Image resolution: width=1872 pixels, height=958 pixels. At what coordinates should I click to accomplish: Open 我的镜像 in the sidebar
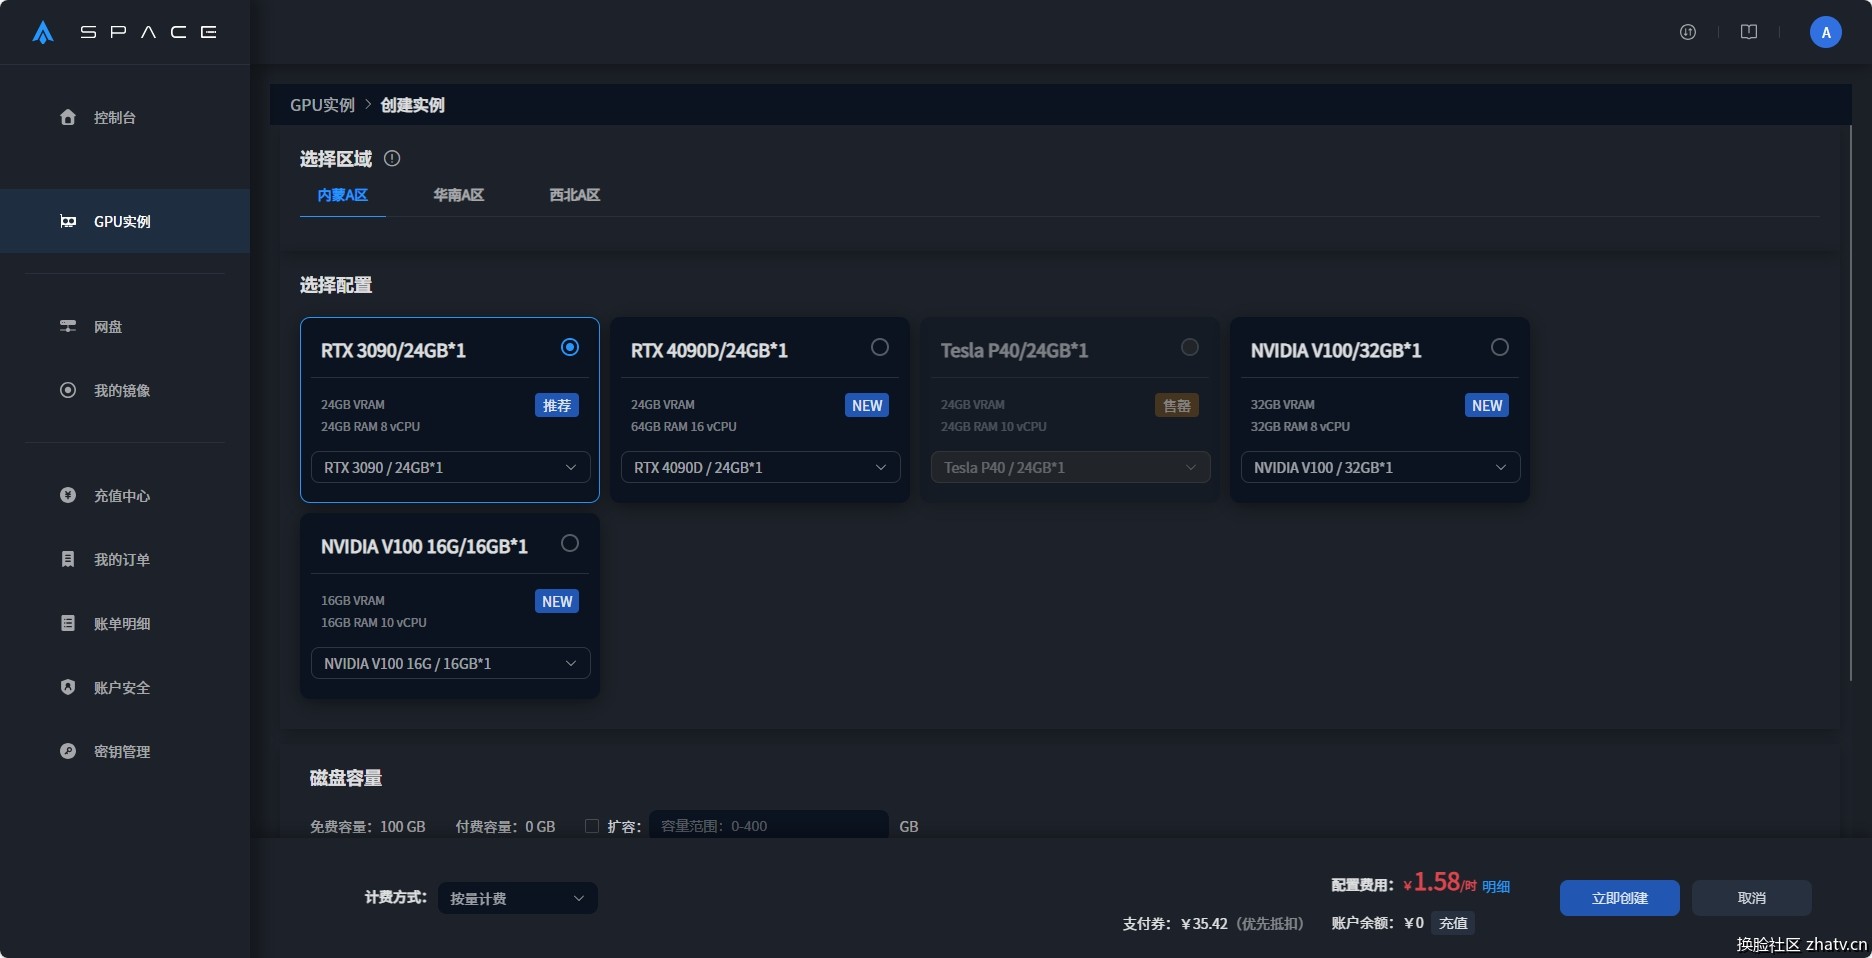click(x=122, y=390)
